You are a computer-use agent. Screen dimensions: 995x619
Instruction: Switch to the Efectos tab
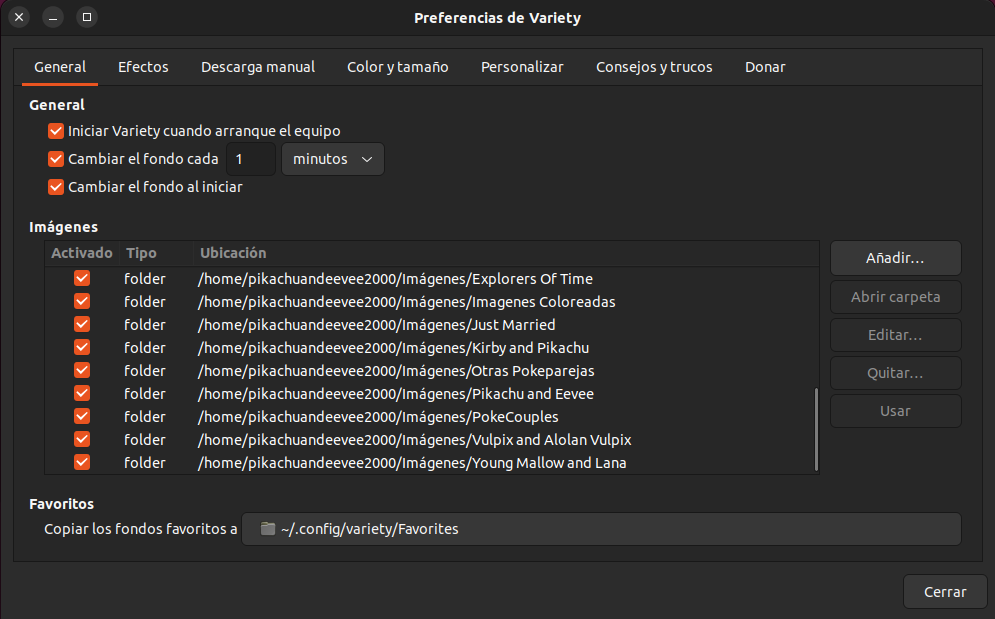pyautogui.click(x=143, y=67)
